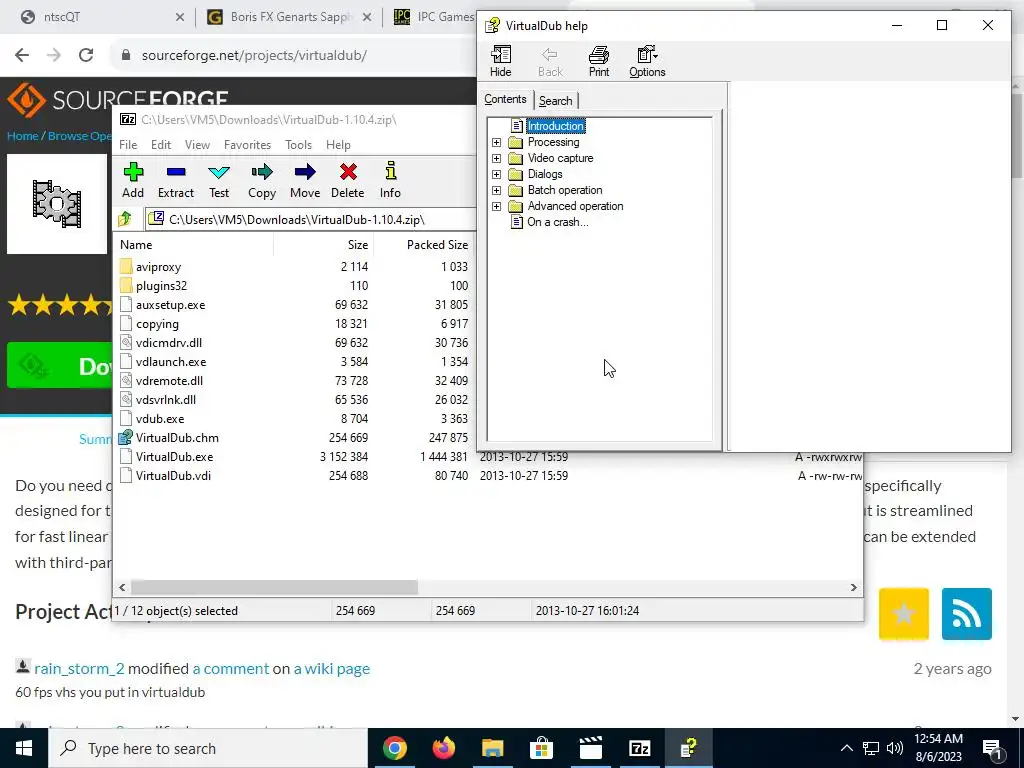Expand the Dialogs help folder
Viewport: 1024px width, 768px height.
(496, 174)
